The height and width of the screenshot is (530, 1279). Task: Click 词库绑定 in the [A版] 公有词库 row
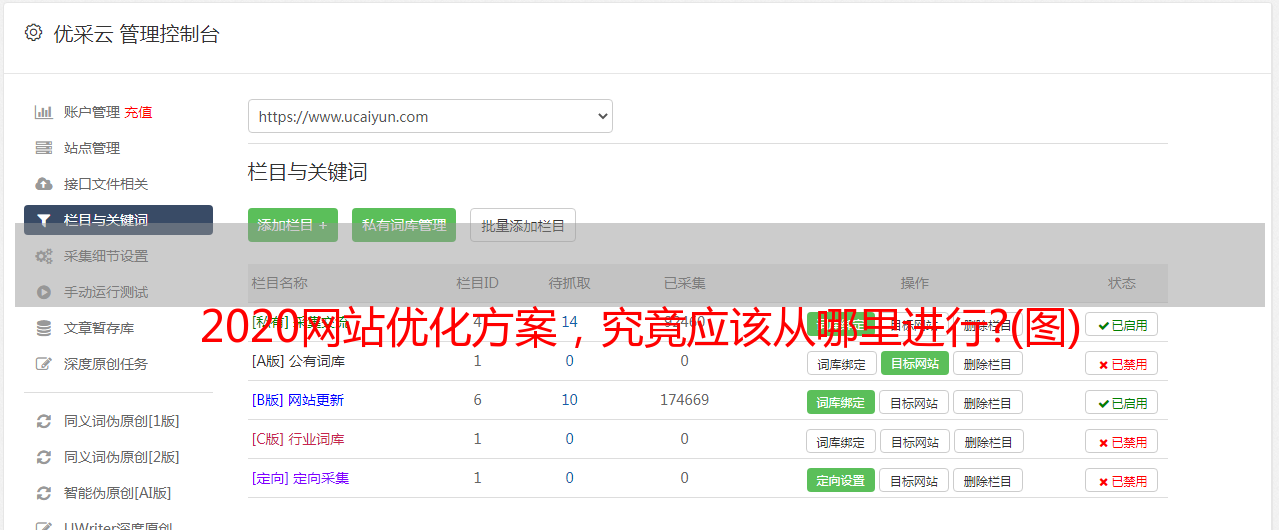(x=842, y=364)
